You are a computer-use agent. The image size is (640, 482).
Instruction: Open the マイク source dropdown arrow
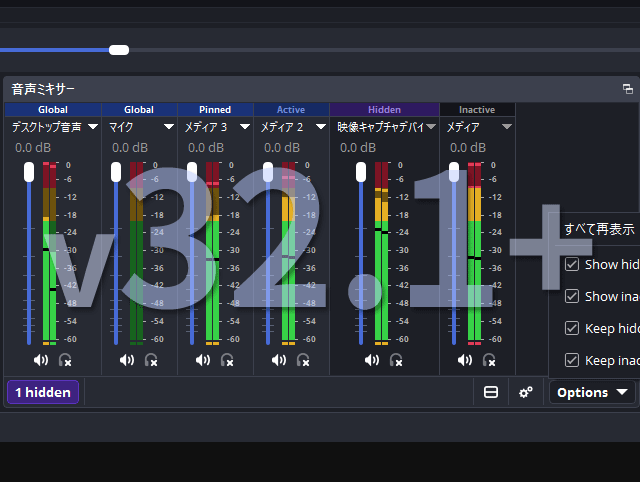(169, 127)
